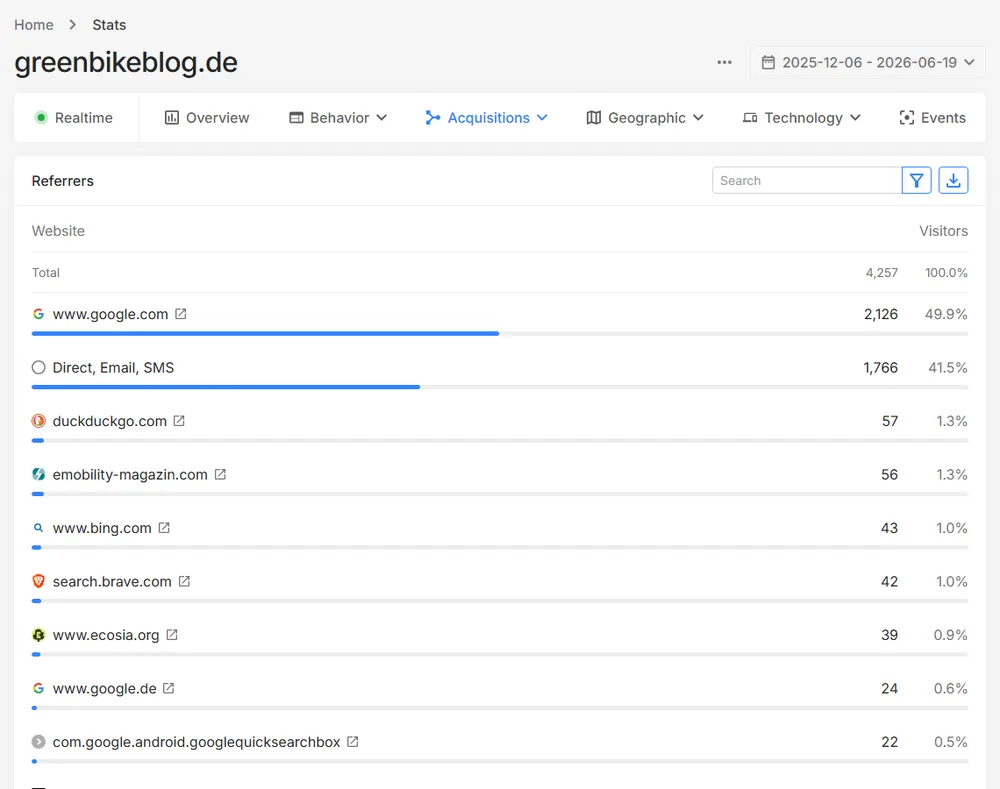Open external link icon for com.google.android.googlequicksearchbox
Screen dimensions: 1000x789
[x=353, y=742]
